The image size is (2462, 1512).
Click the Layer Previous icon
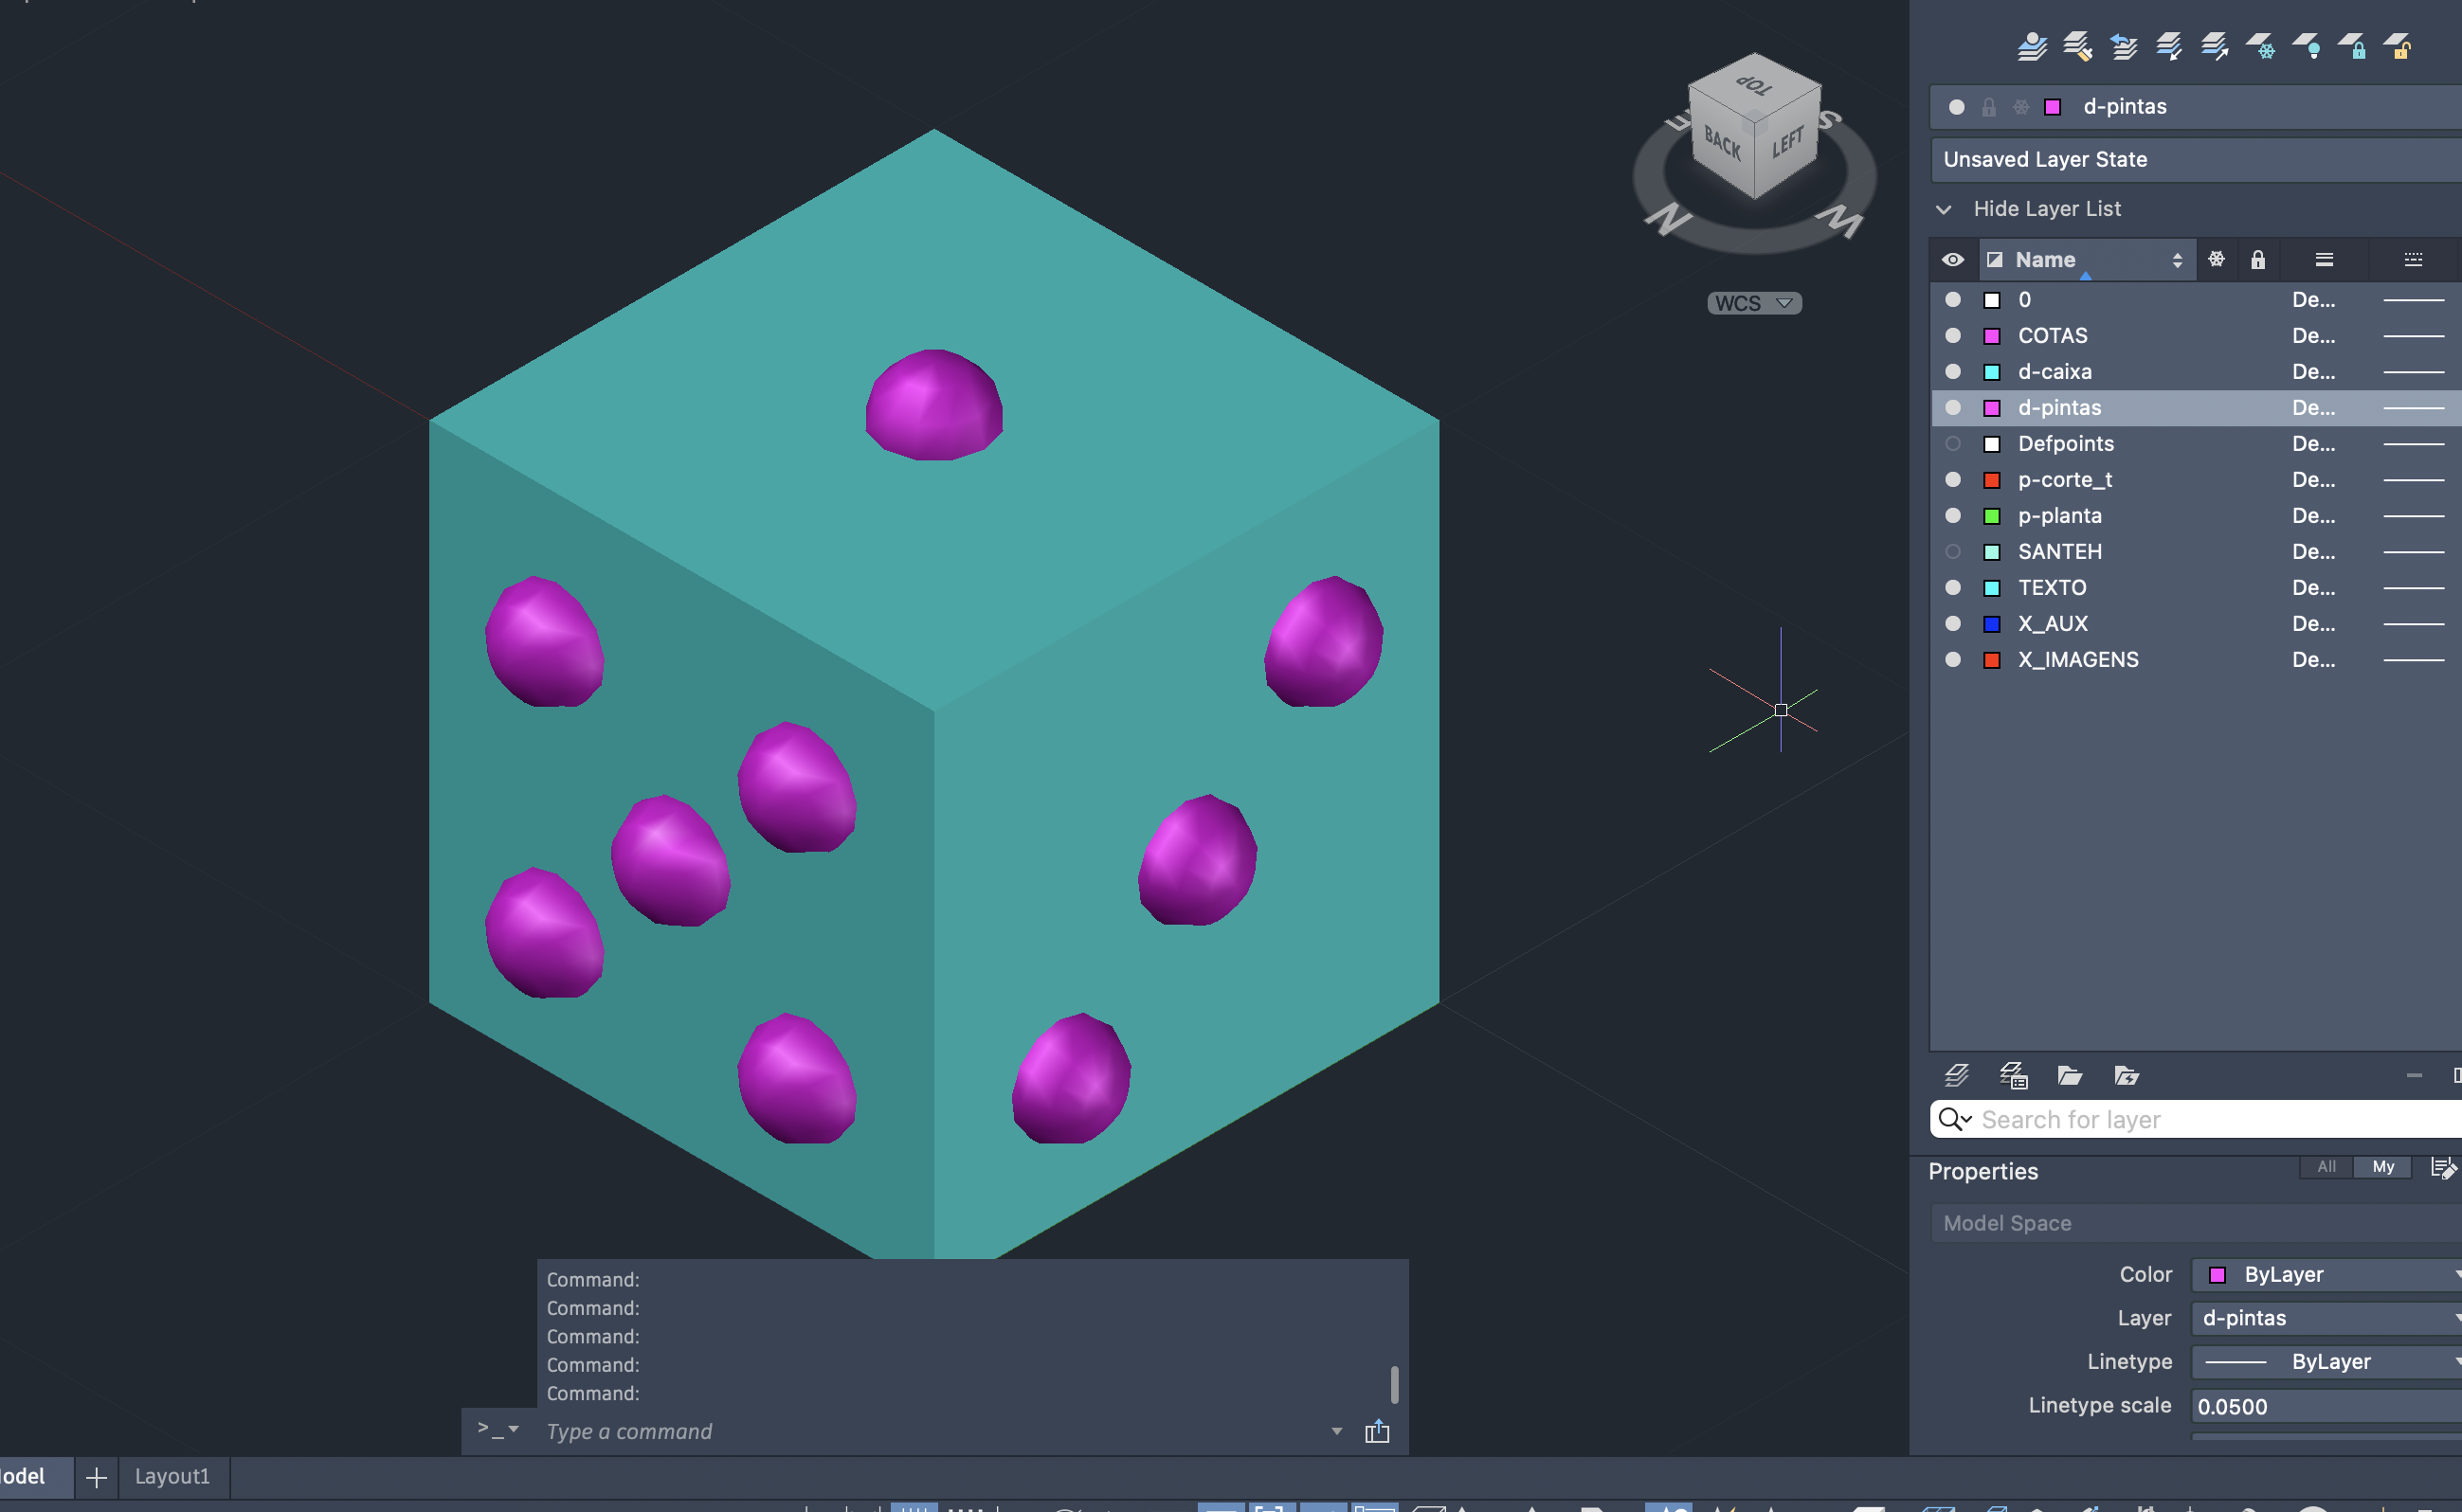(x=2123, y=46)
